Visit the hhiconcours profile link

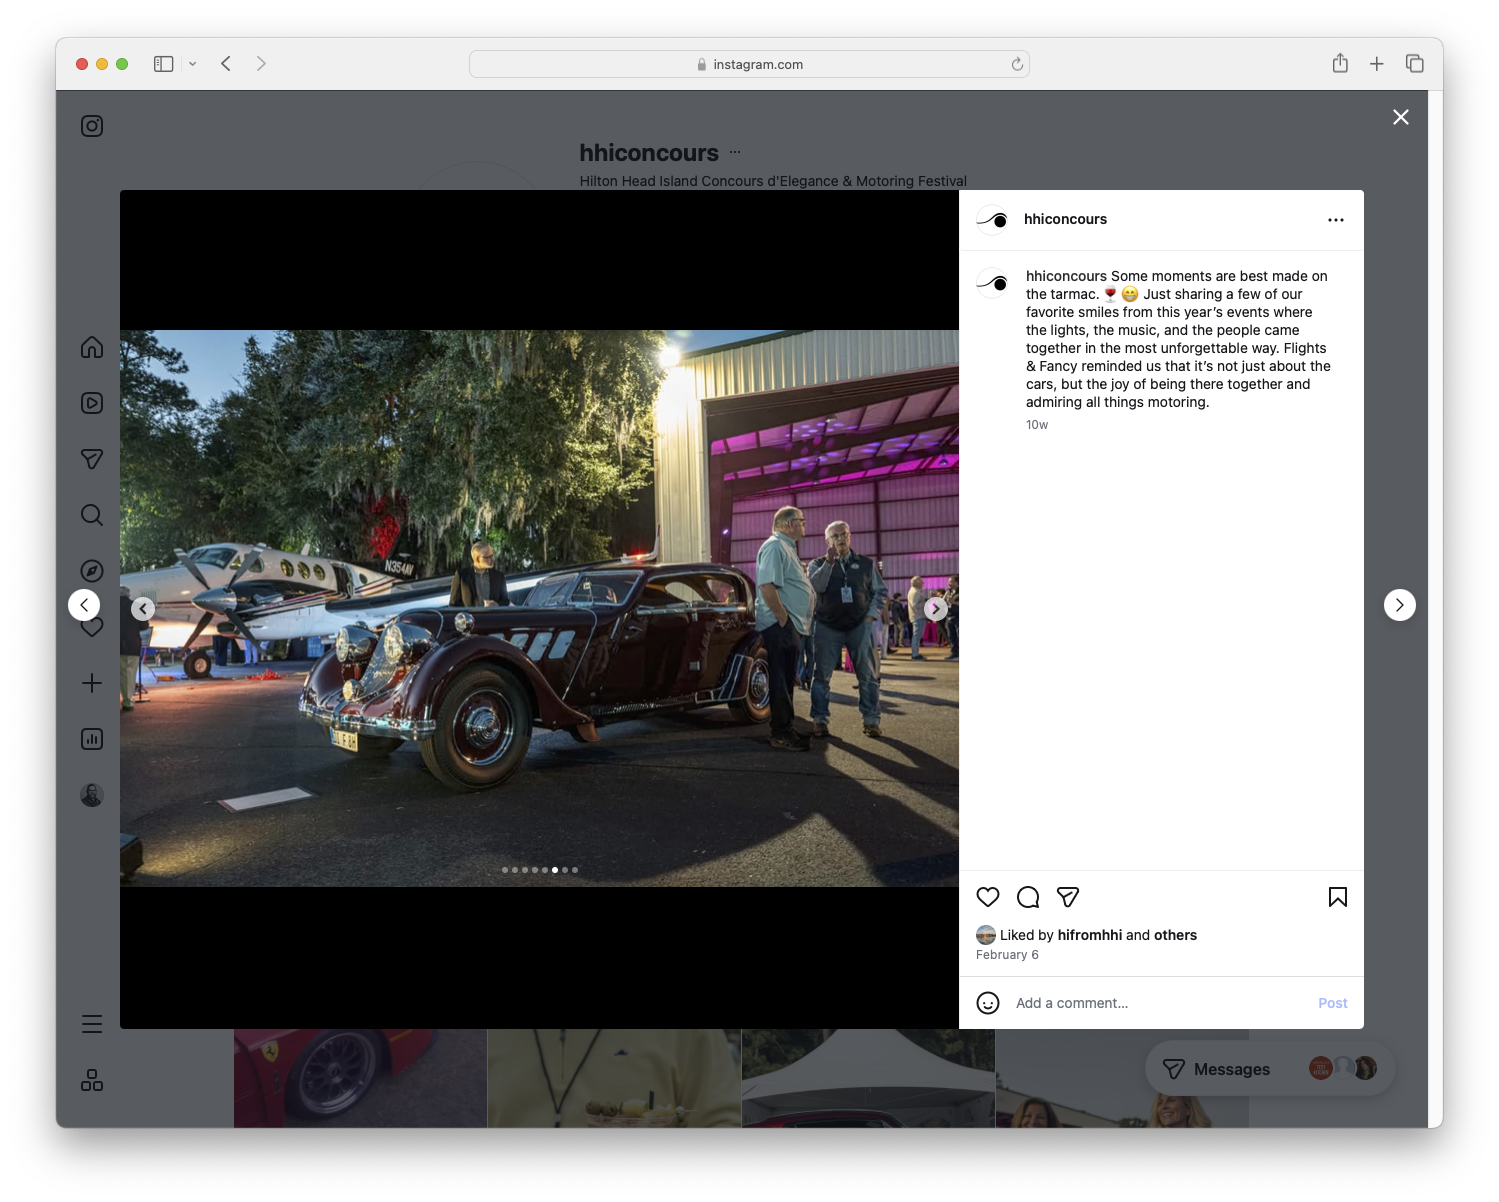pyautogui.click(x=1065, y=219)
